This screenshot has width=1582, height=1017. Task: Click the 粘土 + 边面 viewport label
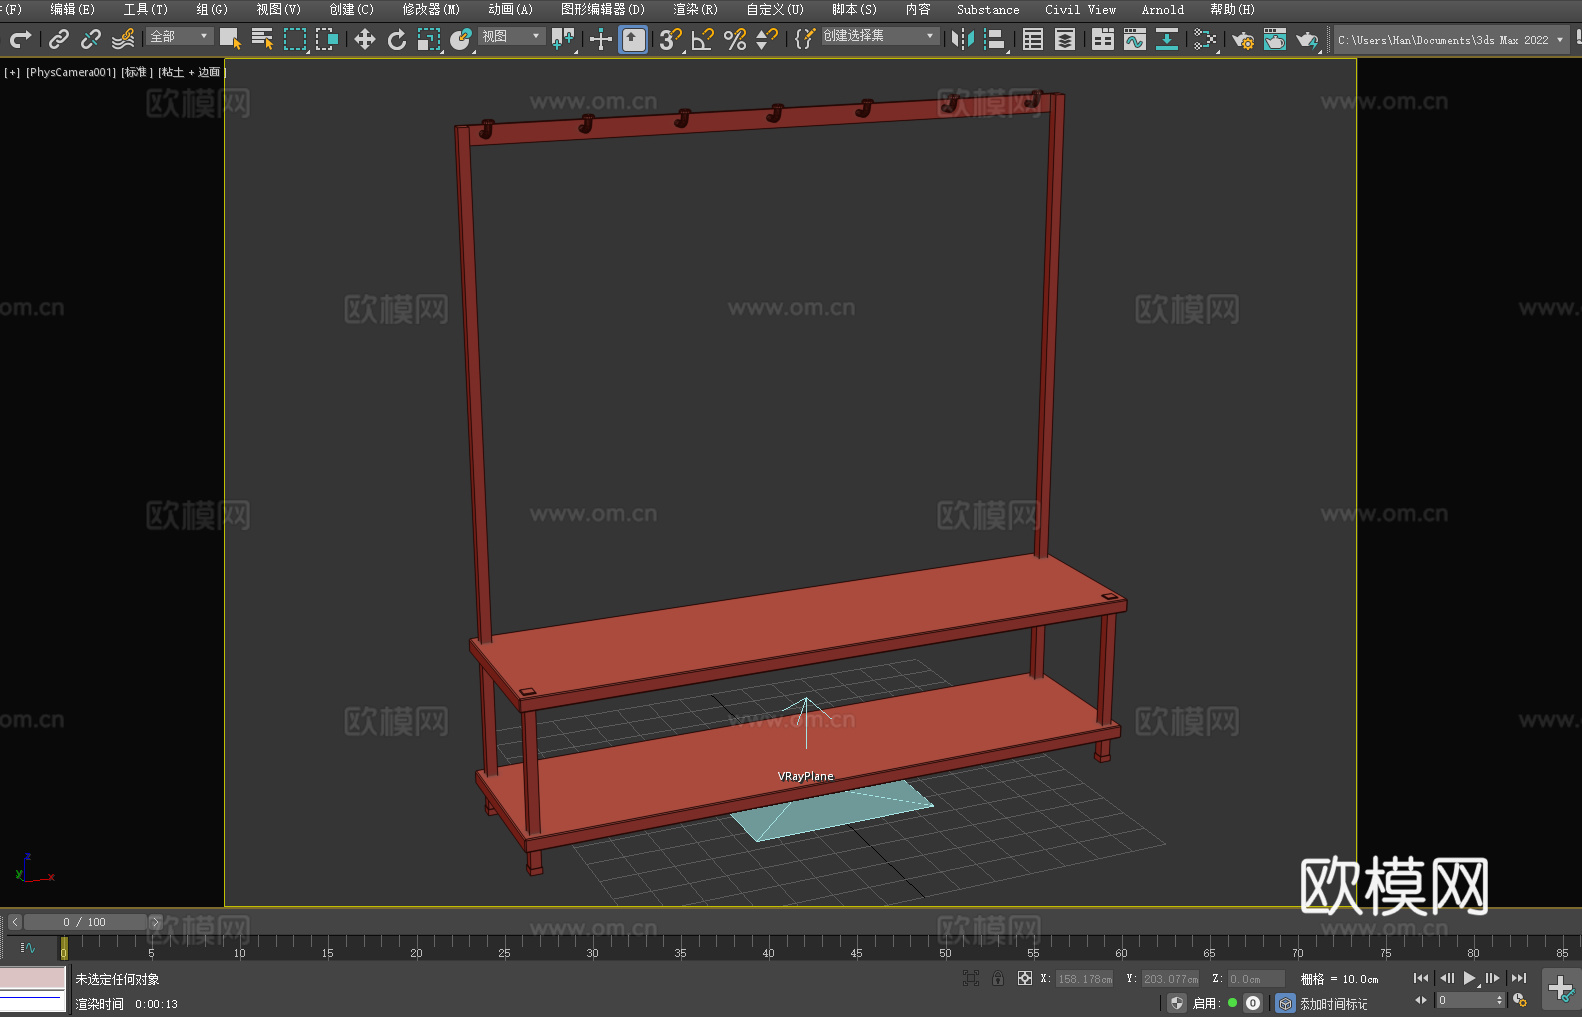192,72
